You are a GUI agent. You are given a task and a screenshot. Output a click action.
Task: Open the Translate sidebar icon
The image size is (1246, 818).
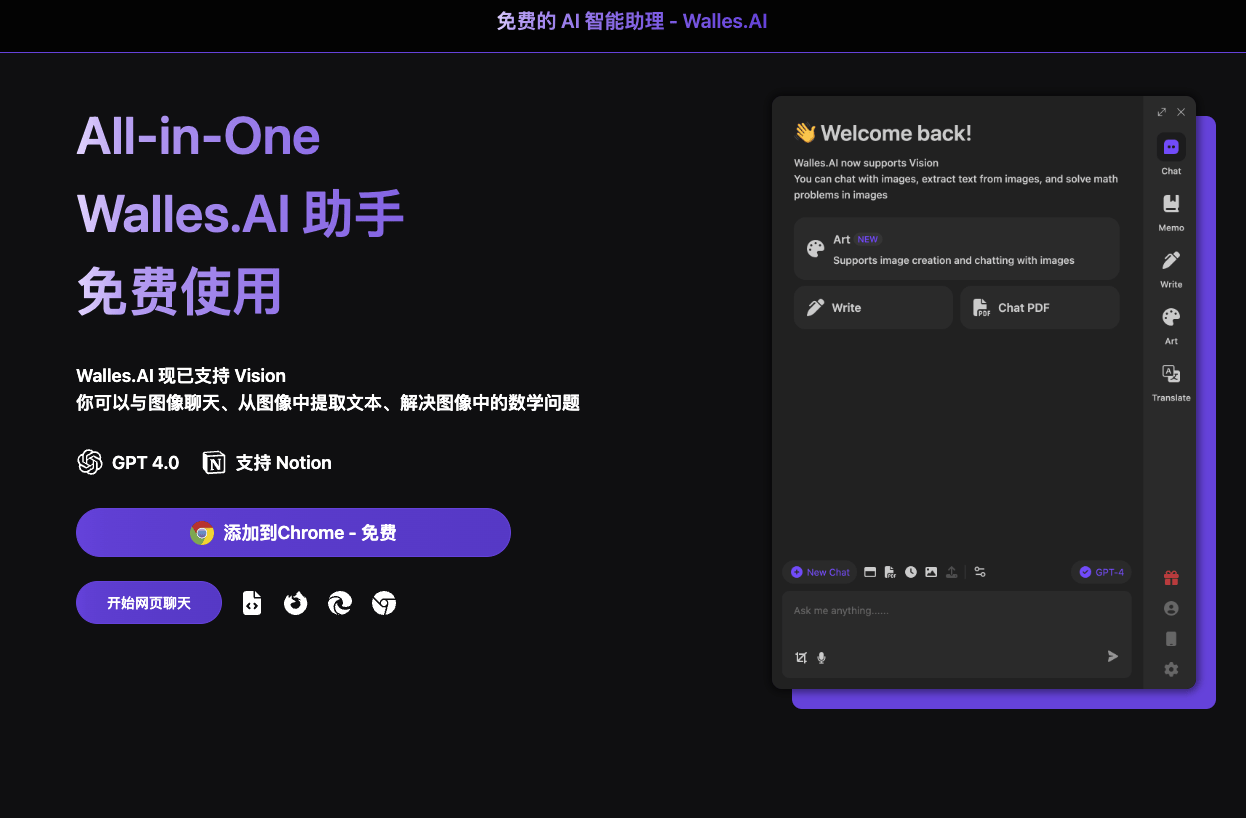coord(1171,374)
